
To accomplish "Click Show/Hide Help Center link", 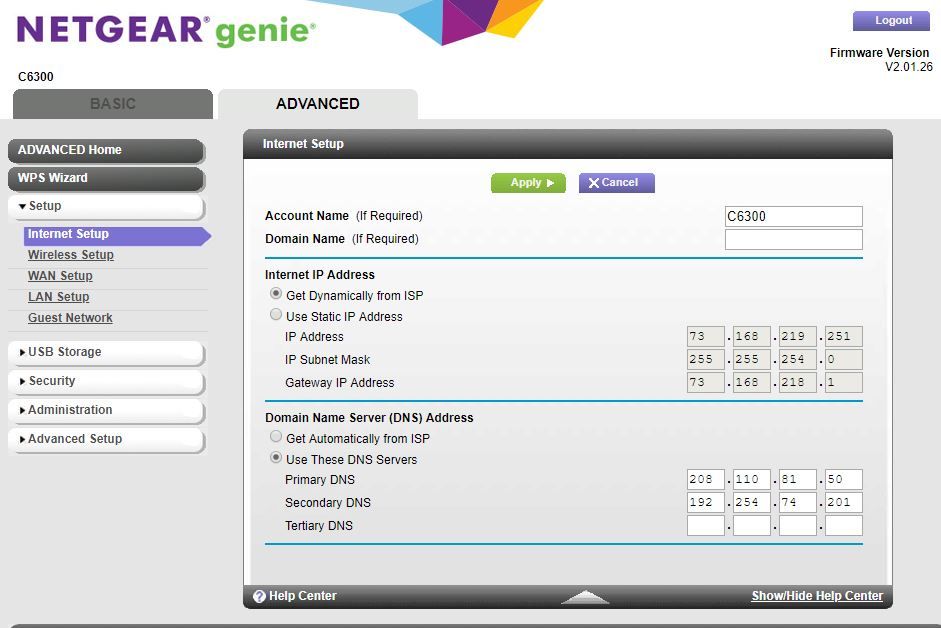I will [817, 596].
